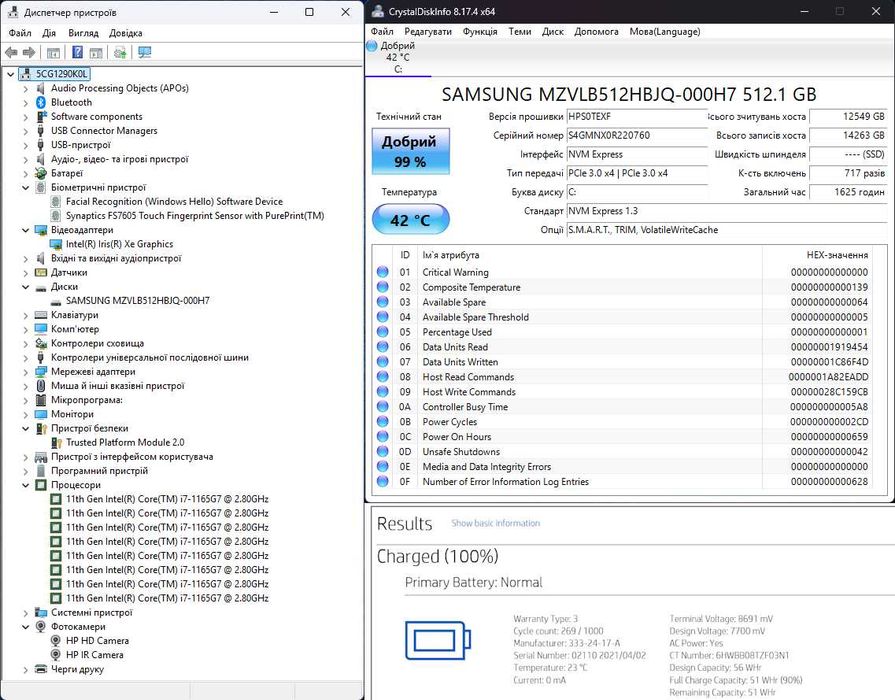Click the CrystalDiskInfo title bar app icon
The width and height of the screenshot is (895, 700).
pyautogui.click(x=377, y=11)
